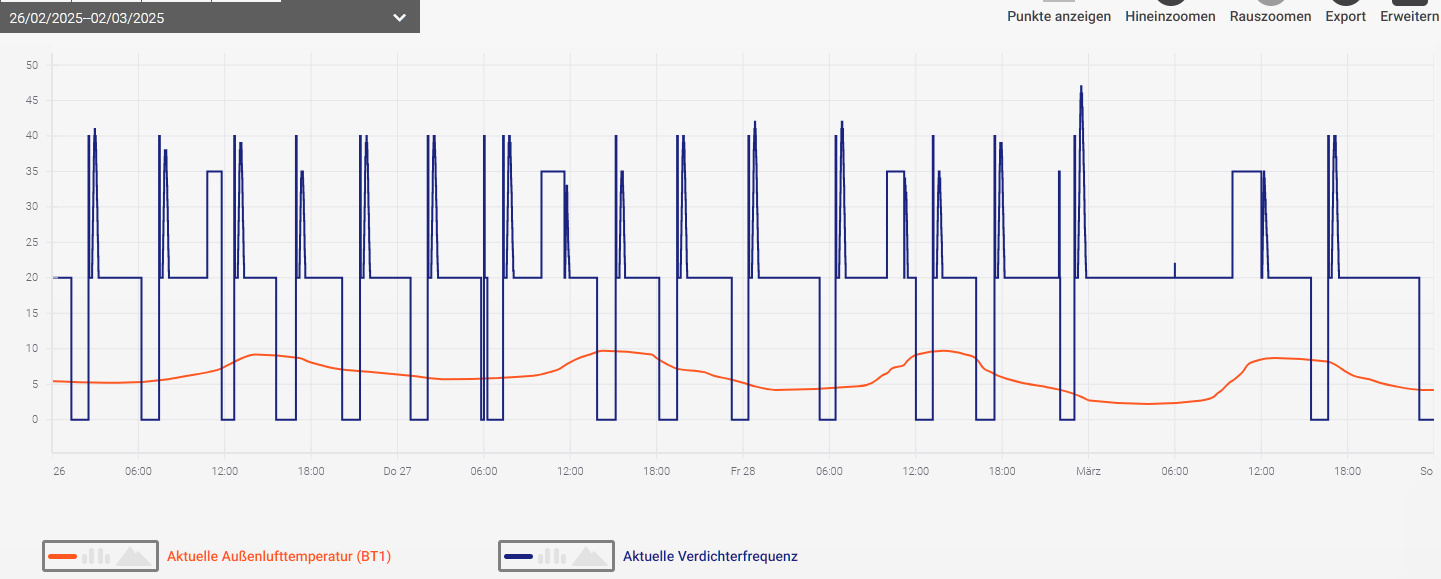The width and height of the screenshot is (1441, 579).
Task: Select area chart style for Verdichterfrequenz
Action: [x=590, y=556]
